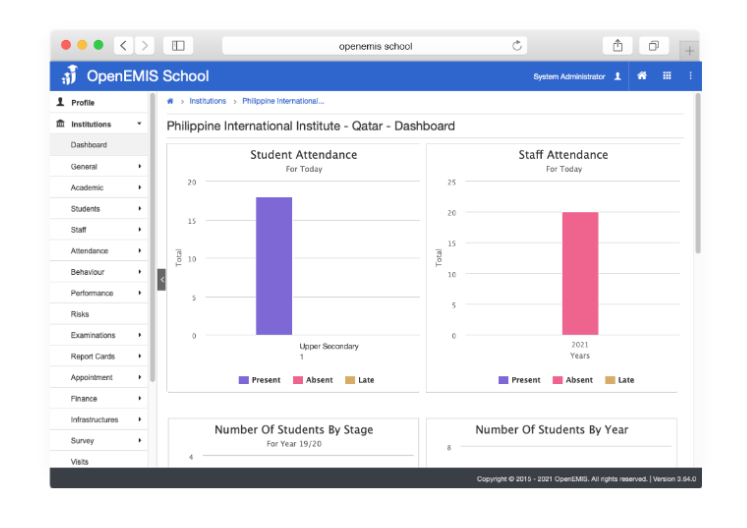Screen dimensions: 747x528
Task: Toggle Absent series in Staff Attendance legend
Action: [573, 380]
